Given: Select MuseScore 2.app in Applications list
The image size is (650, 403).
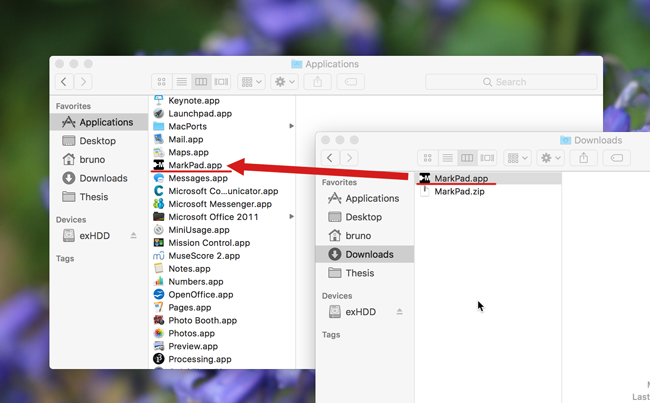Looking at the screenshot, I should 203,255.
